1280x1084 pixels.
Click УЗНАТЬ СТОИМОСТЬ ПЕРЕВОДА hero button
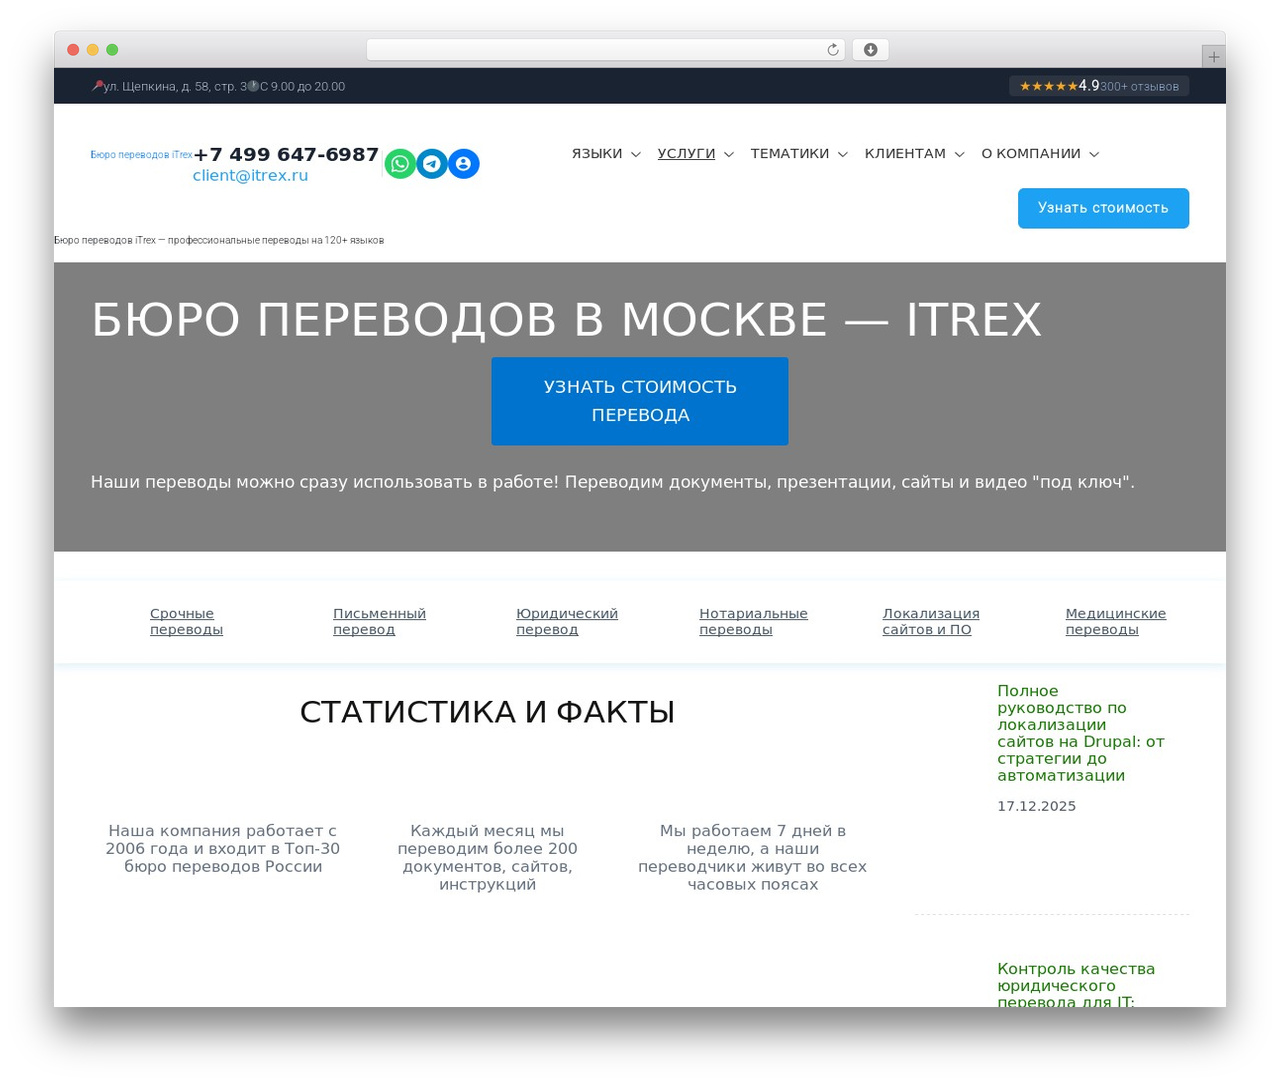(640, 401)
